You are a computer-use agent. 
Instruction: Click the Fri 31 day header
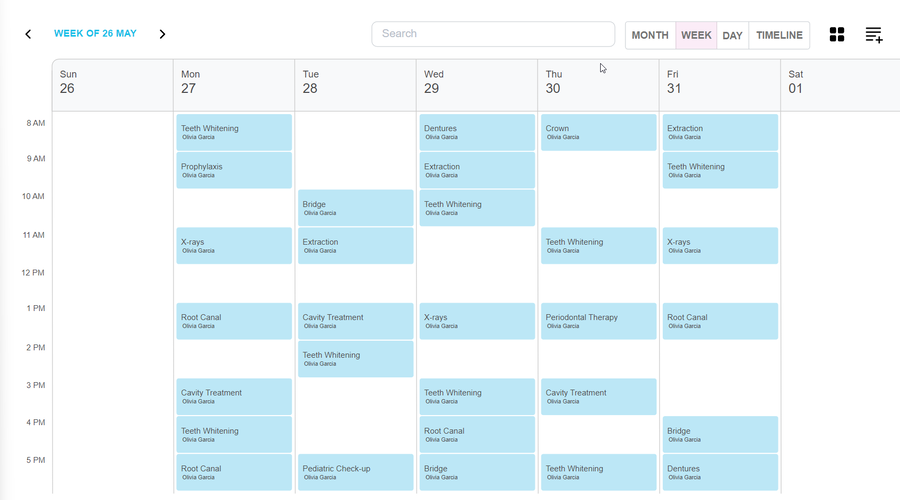pos(719,82)
